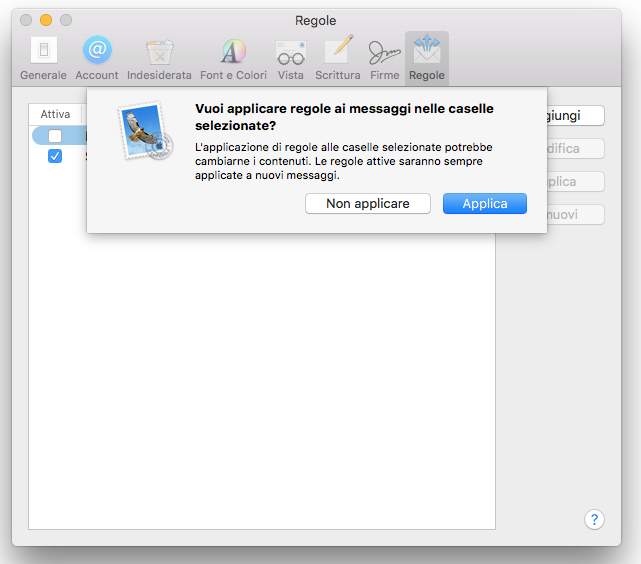Open the Scrittura composing pane
Viewport: 641px width, 564px height.
tap(338, 58)
